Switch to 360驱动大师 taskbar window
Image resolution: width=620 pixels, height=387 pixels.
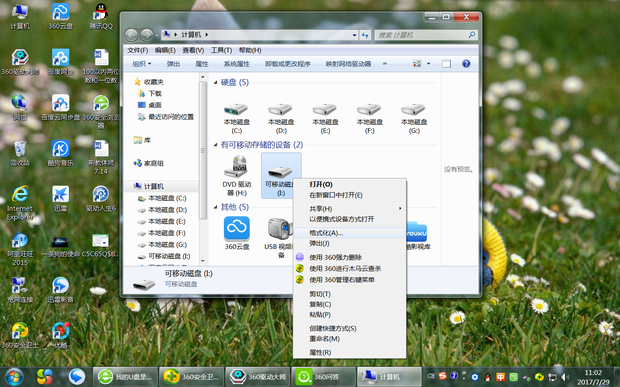coord(257,377)
